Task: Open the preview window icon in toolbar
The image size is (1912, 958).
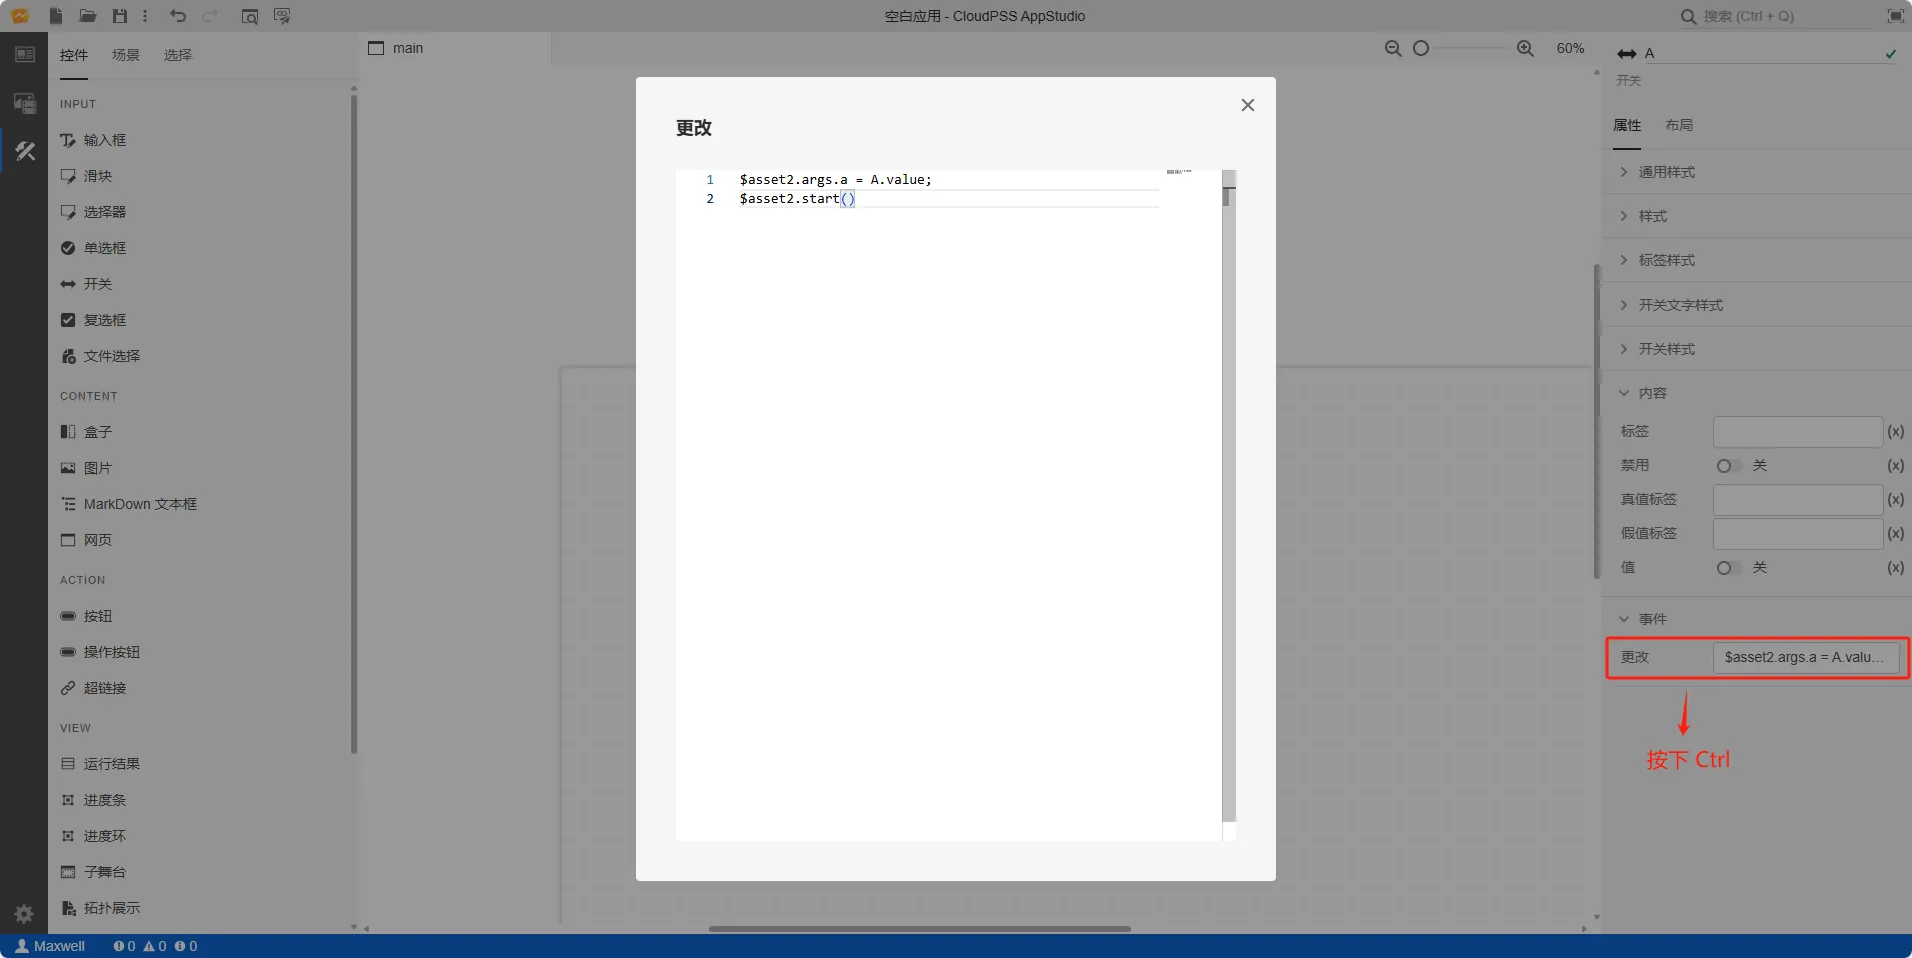Action: tap(250, 16)
